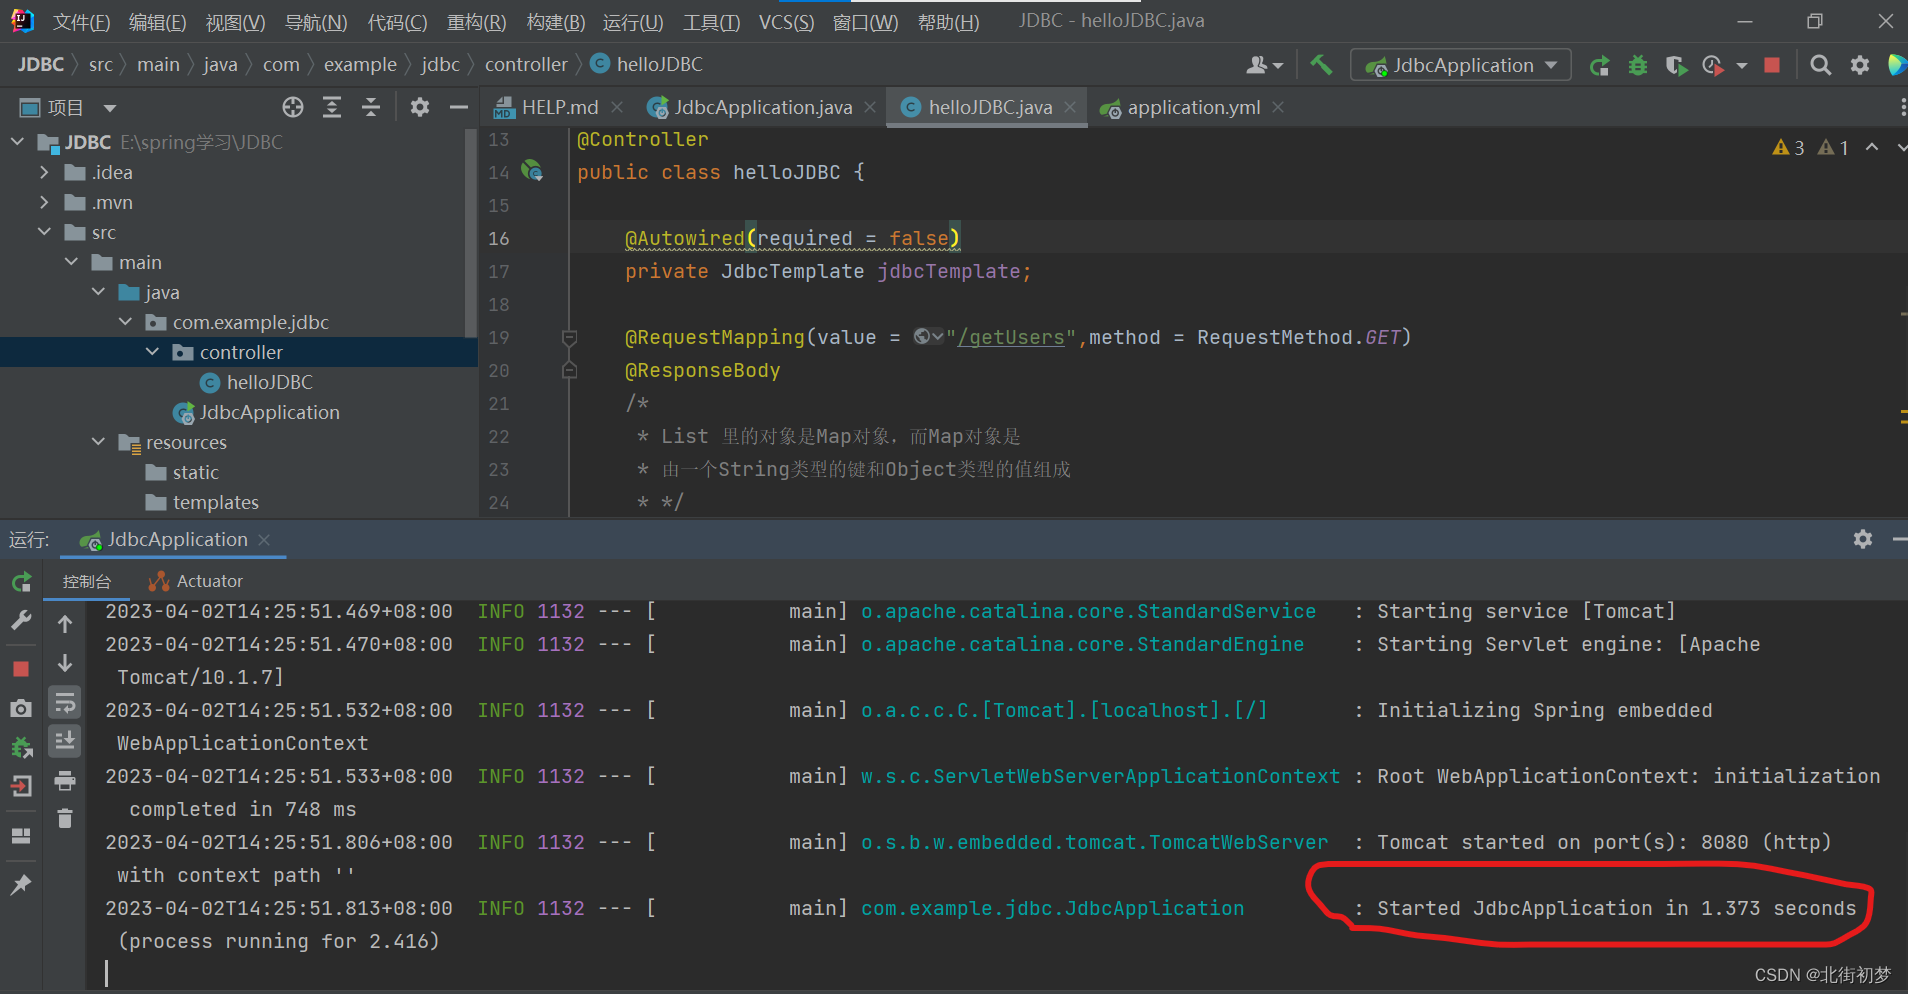Select helloJDBC in the breadcrumbs bar
Image resolution: width=1908 pixels, height=994 pixels.
coord(658,64)
